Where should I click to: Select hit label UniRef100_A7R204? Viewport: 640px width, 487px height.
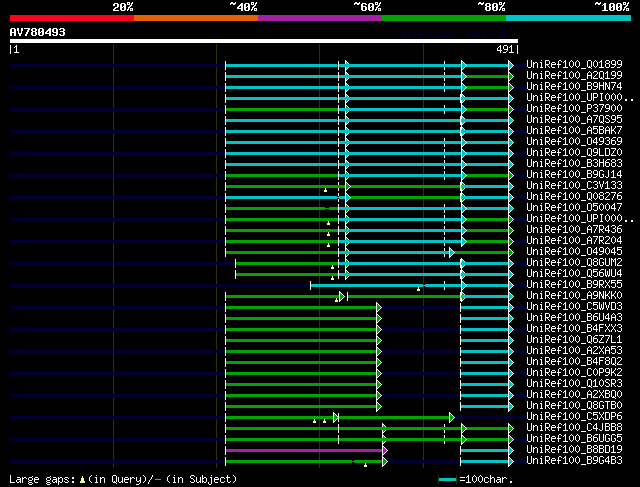point(574,240)
